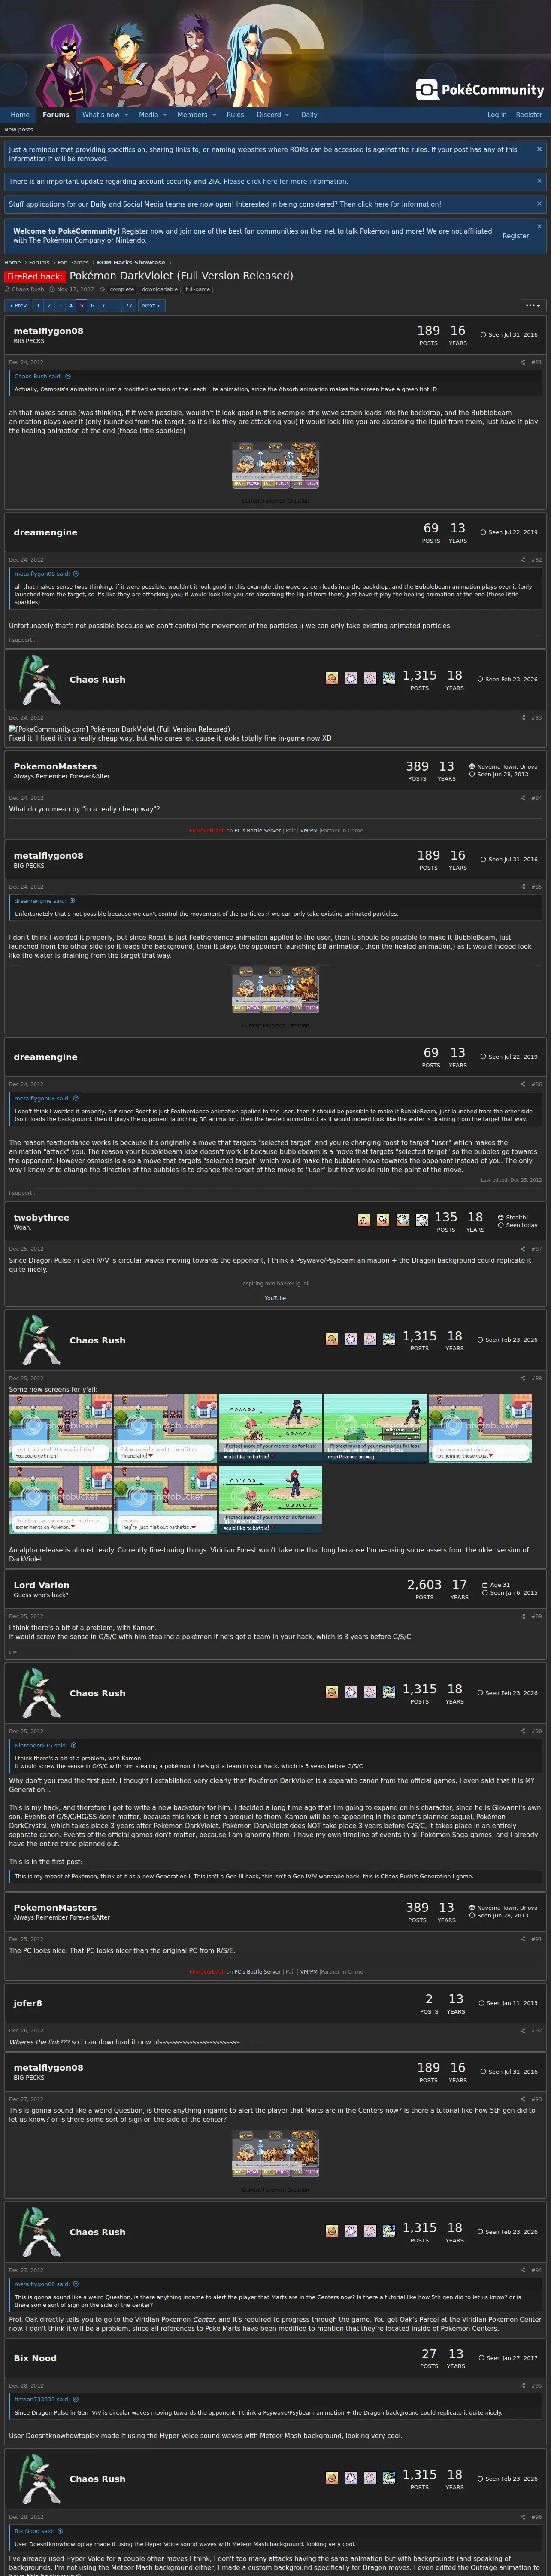551x2576 pixels.
Task: Click New posts in the sub-navigation
Action: [x=18, y=129]
